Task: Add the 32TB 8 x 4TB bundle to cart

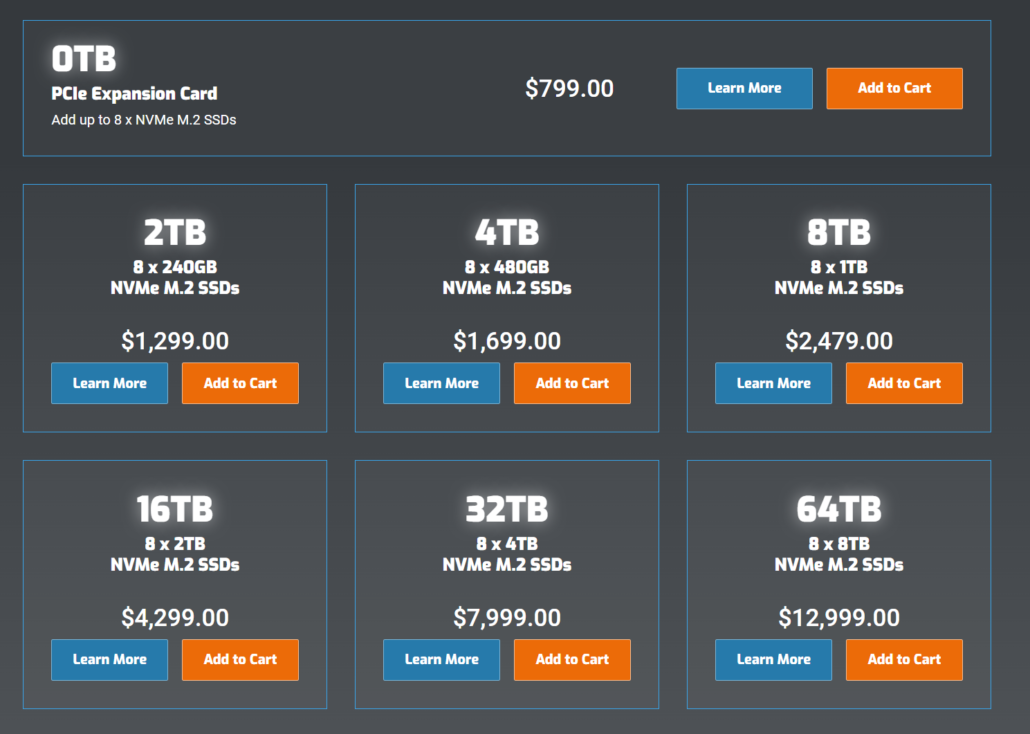Action: pyautogui.click(x=572, y=659)
